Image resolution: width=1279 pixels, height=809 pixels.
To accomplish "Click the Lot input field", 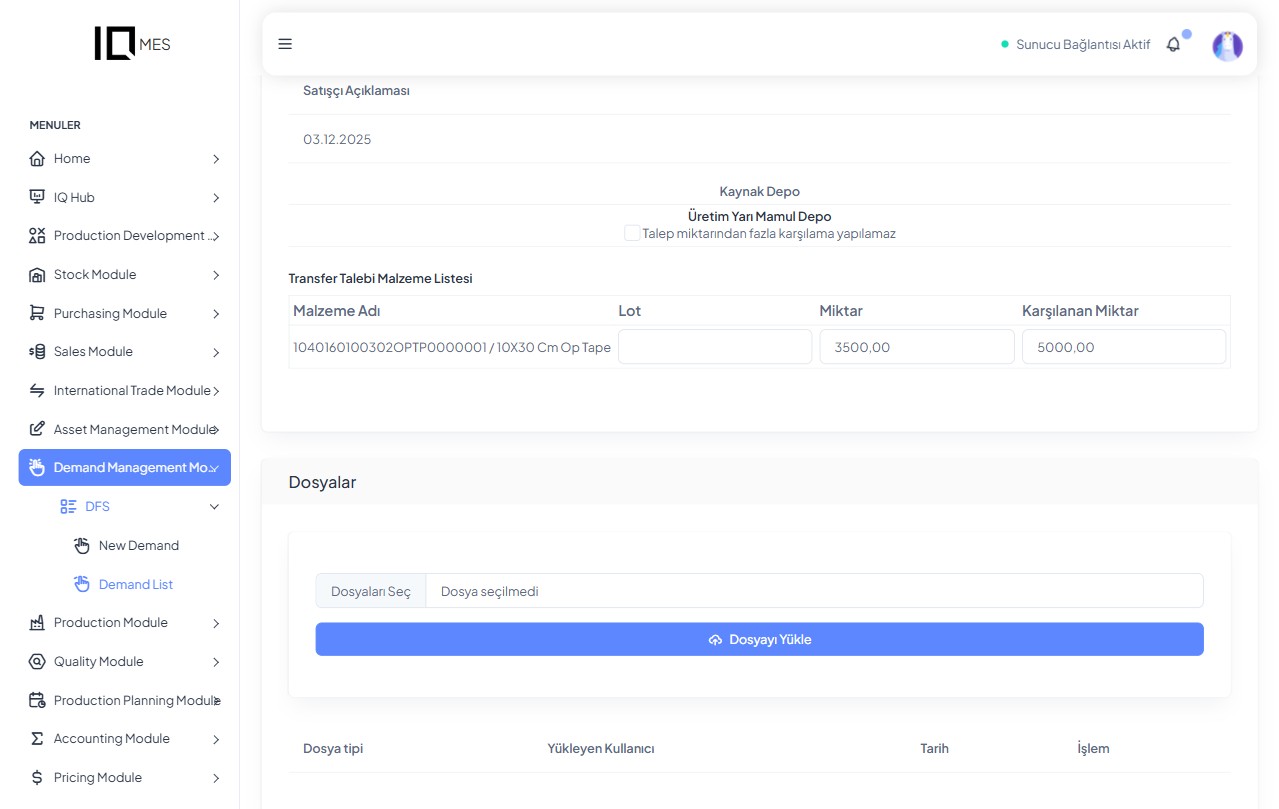I will click(x=714, y=347).
